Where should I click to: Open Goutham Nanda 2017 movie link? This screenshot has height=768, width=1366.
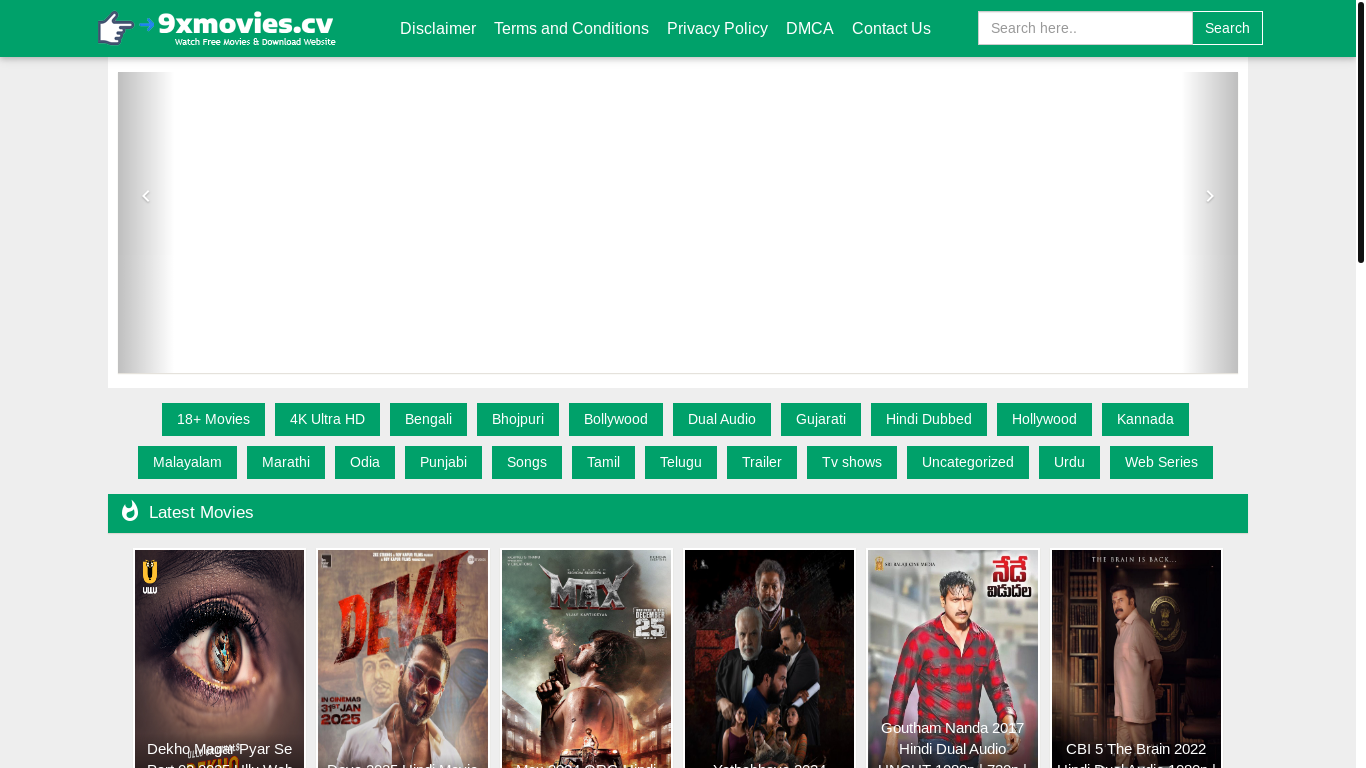952,738
